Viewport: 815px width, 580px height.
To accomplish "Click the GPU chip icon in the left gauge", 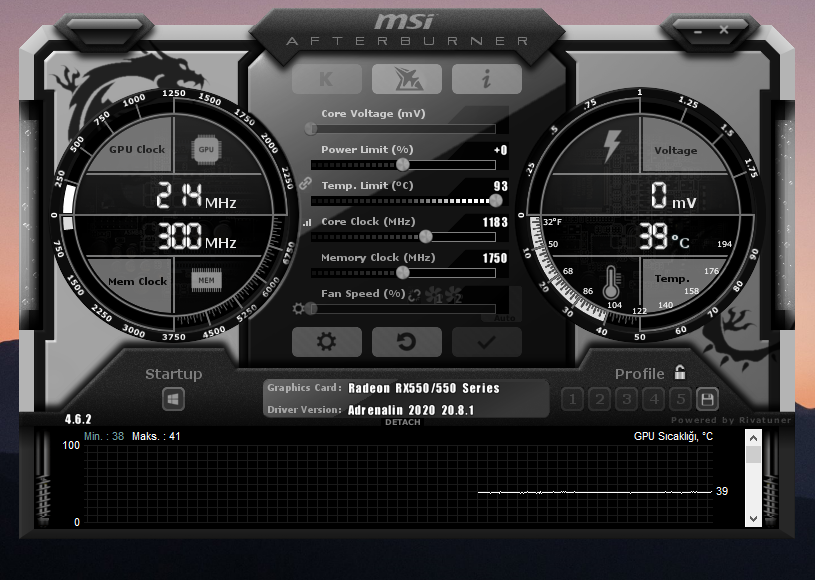I will tap(206, 149).
